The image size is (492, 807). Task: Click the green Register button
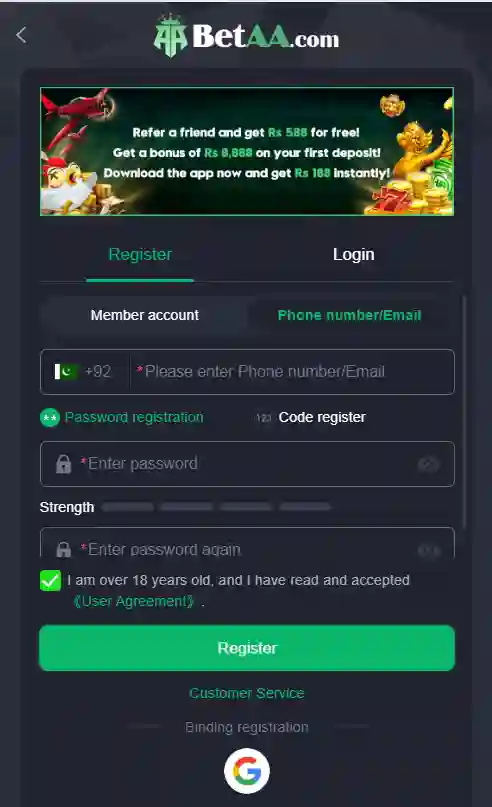(x=247, y=648)
